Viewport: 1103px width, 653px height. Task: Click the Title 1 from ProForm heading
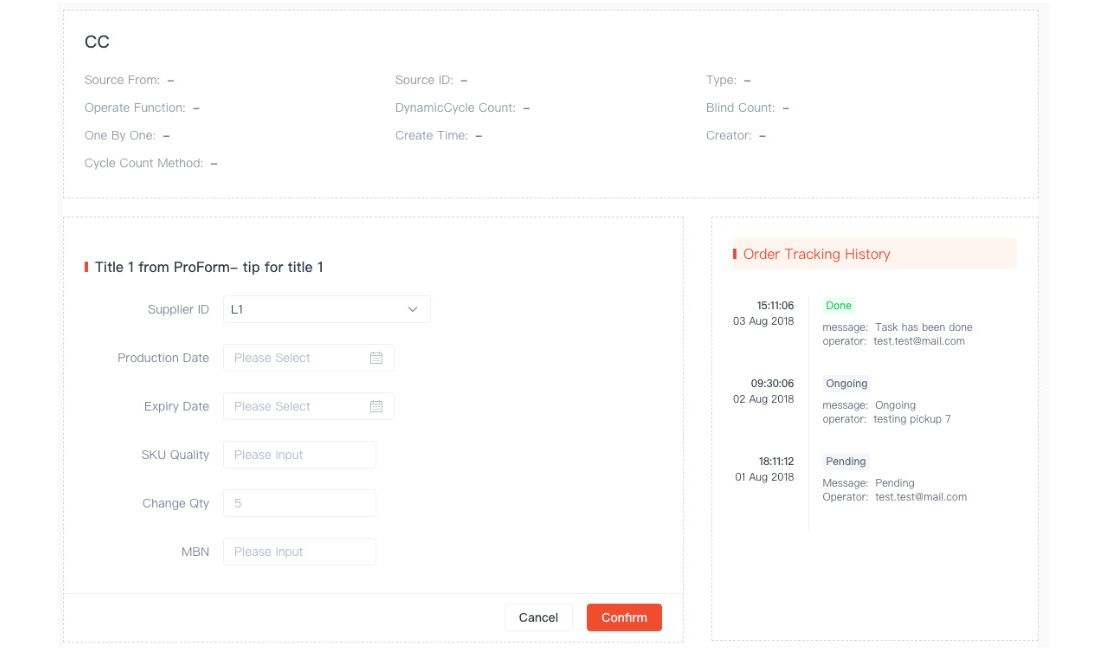(x=209, y=267)
